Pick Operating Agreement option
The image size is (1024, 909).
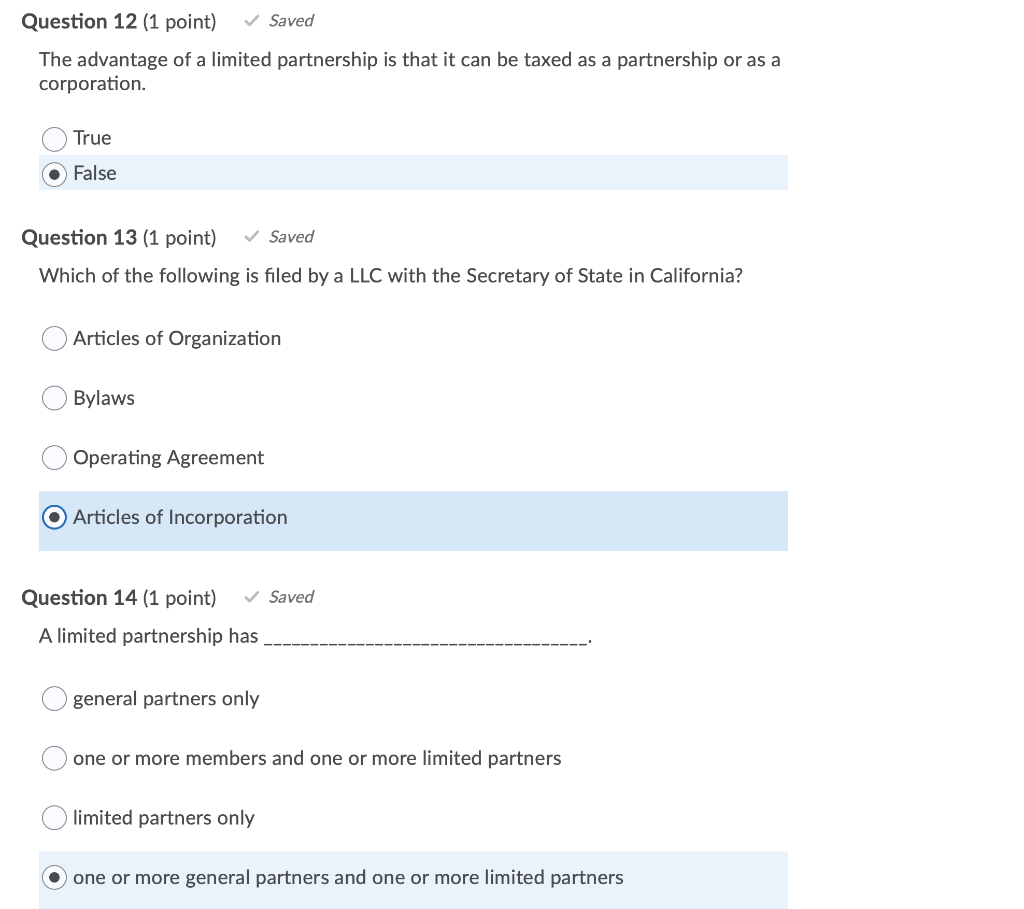click(54, 457)
